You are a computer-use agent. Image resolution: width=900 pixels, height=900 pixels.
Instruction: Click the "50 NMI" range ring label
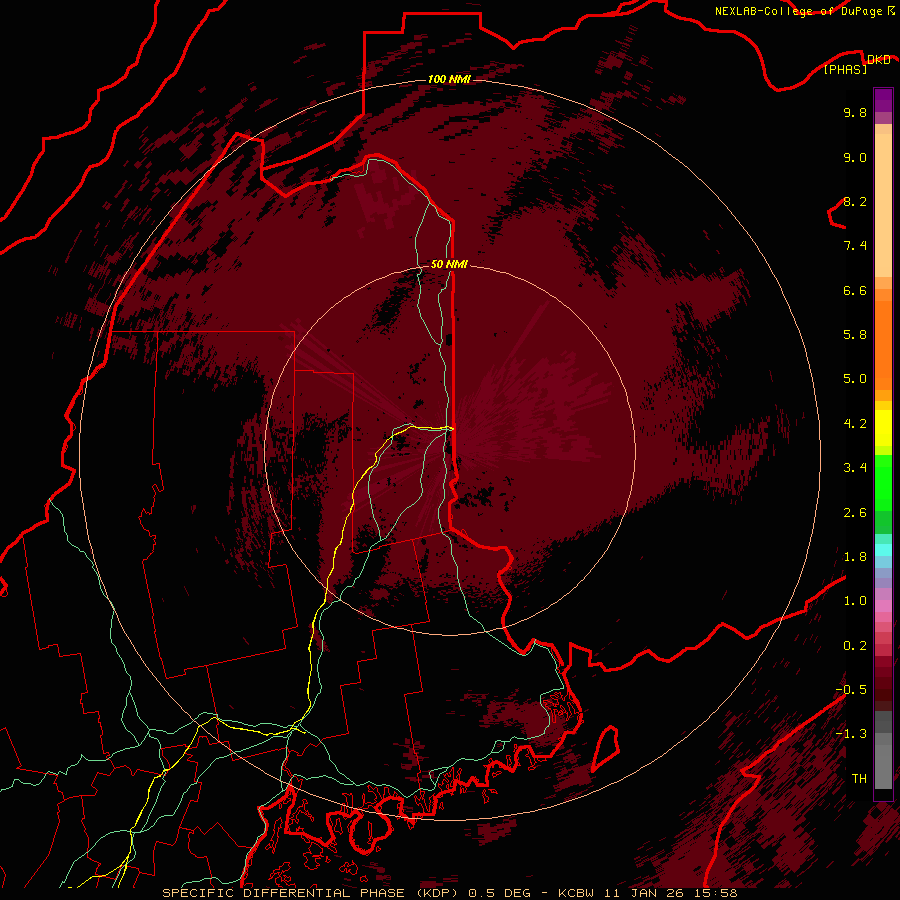[449, 265]
